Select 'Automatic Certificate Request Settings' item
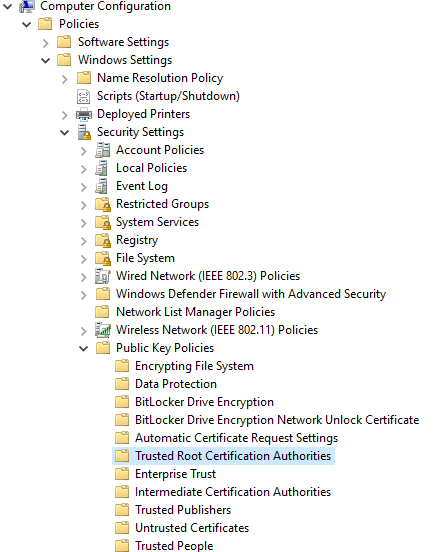444x552 pixels. tap(236, 438)
